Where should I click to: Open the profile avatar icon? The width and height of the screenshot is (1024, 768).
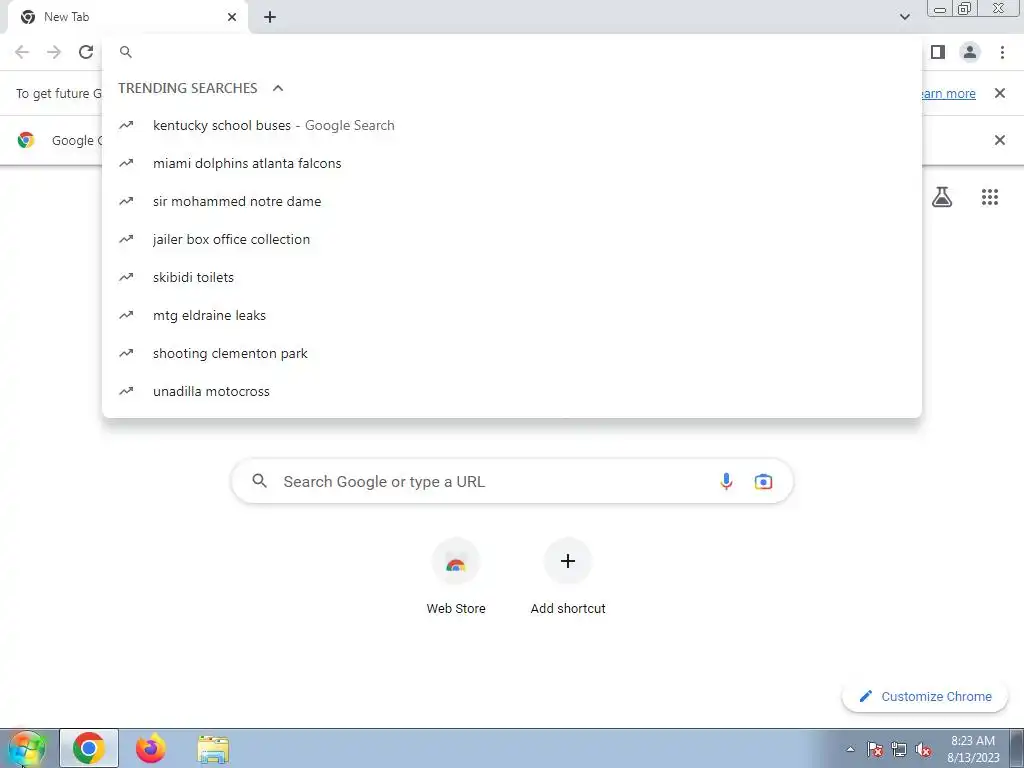pyautogui.click(x=970, y=52)
